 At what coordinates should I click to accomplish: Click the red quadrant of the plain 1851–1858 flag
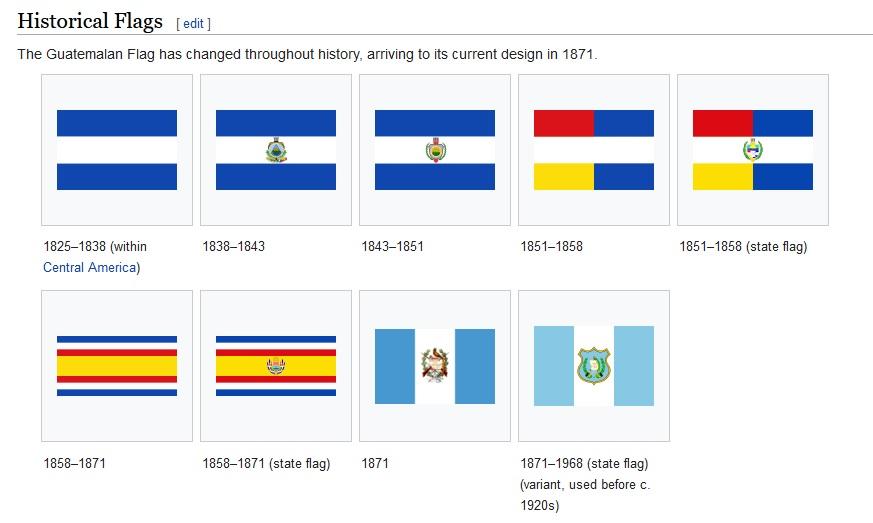point(564,123)
